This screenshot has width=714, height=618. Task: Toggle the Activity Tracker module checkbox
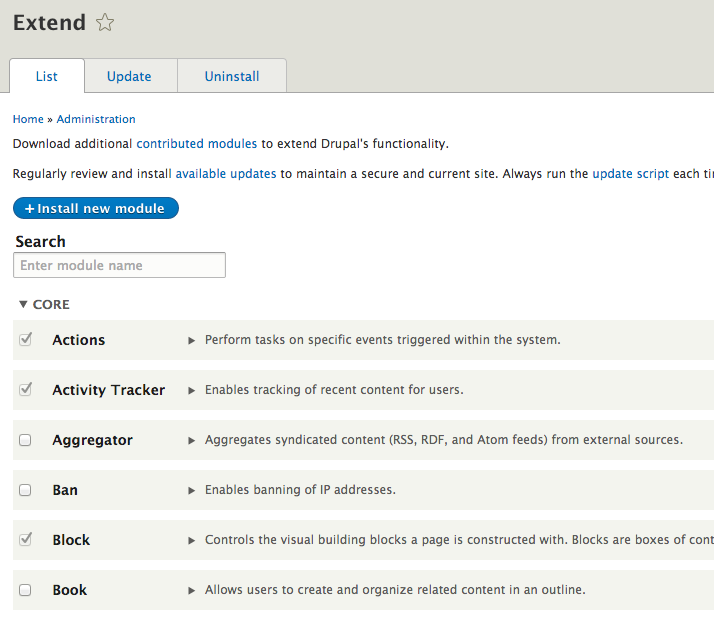point(26,389)
